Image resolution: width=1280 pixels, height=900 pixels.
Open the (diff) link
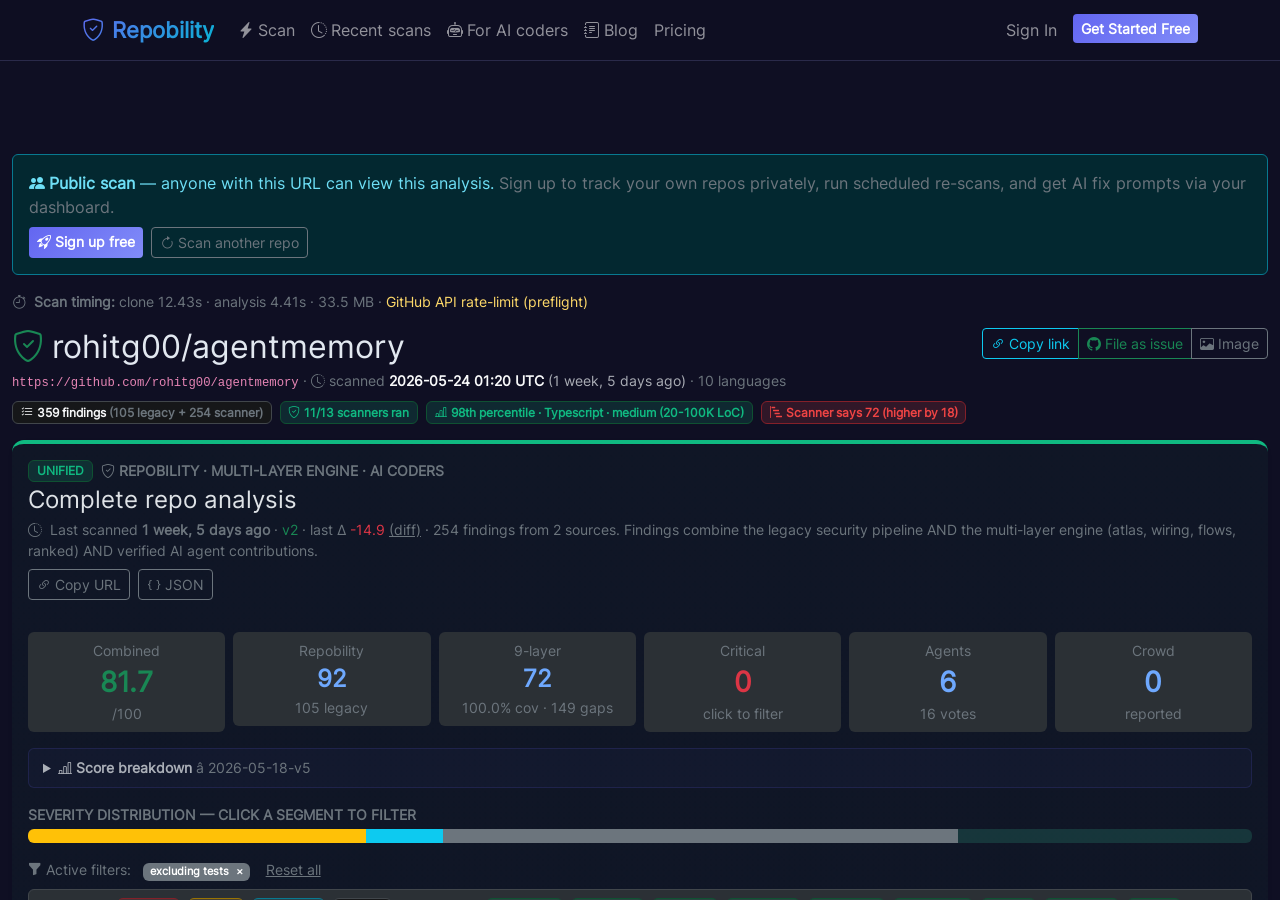405,530
